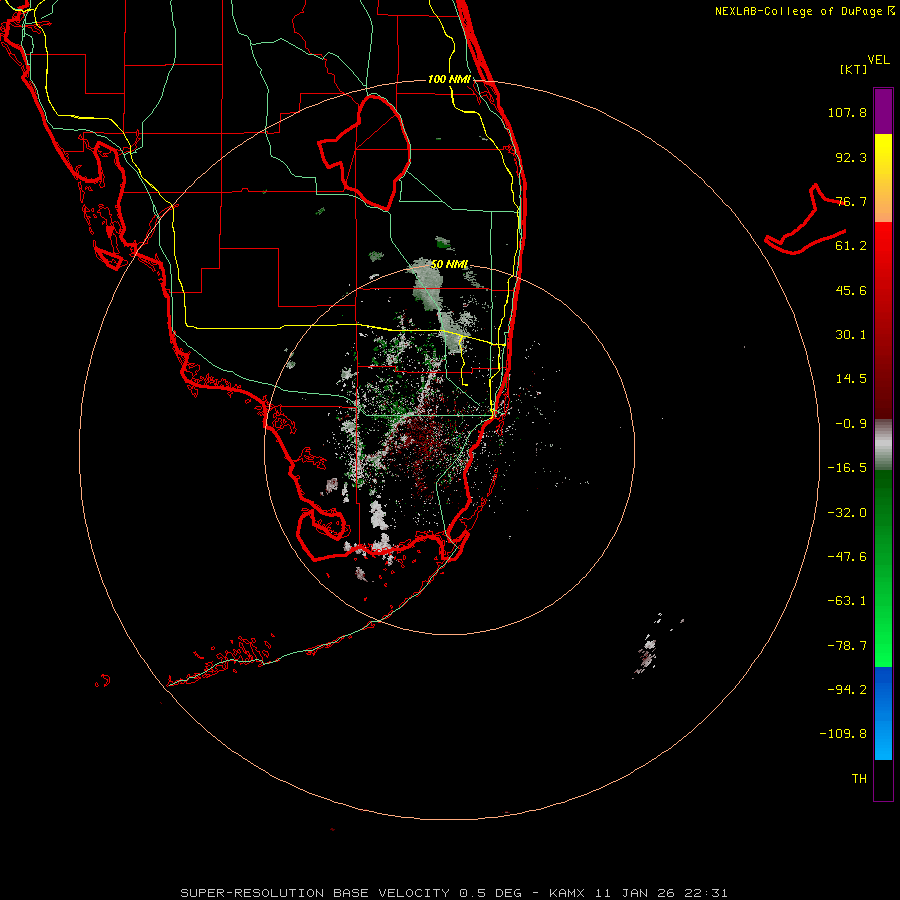Screen dimensions: 900x900
Task: Click the 45.6 velocity scale value
Action: 851,290
